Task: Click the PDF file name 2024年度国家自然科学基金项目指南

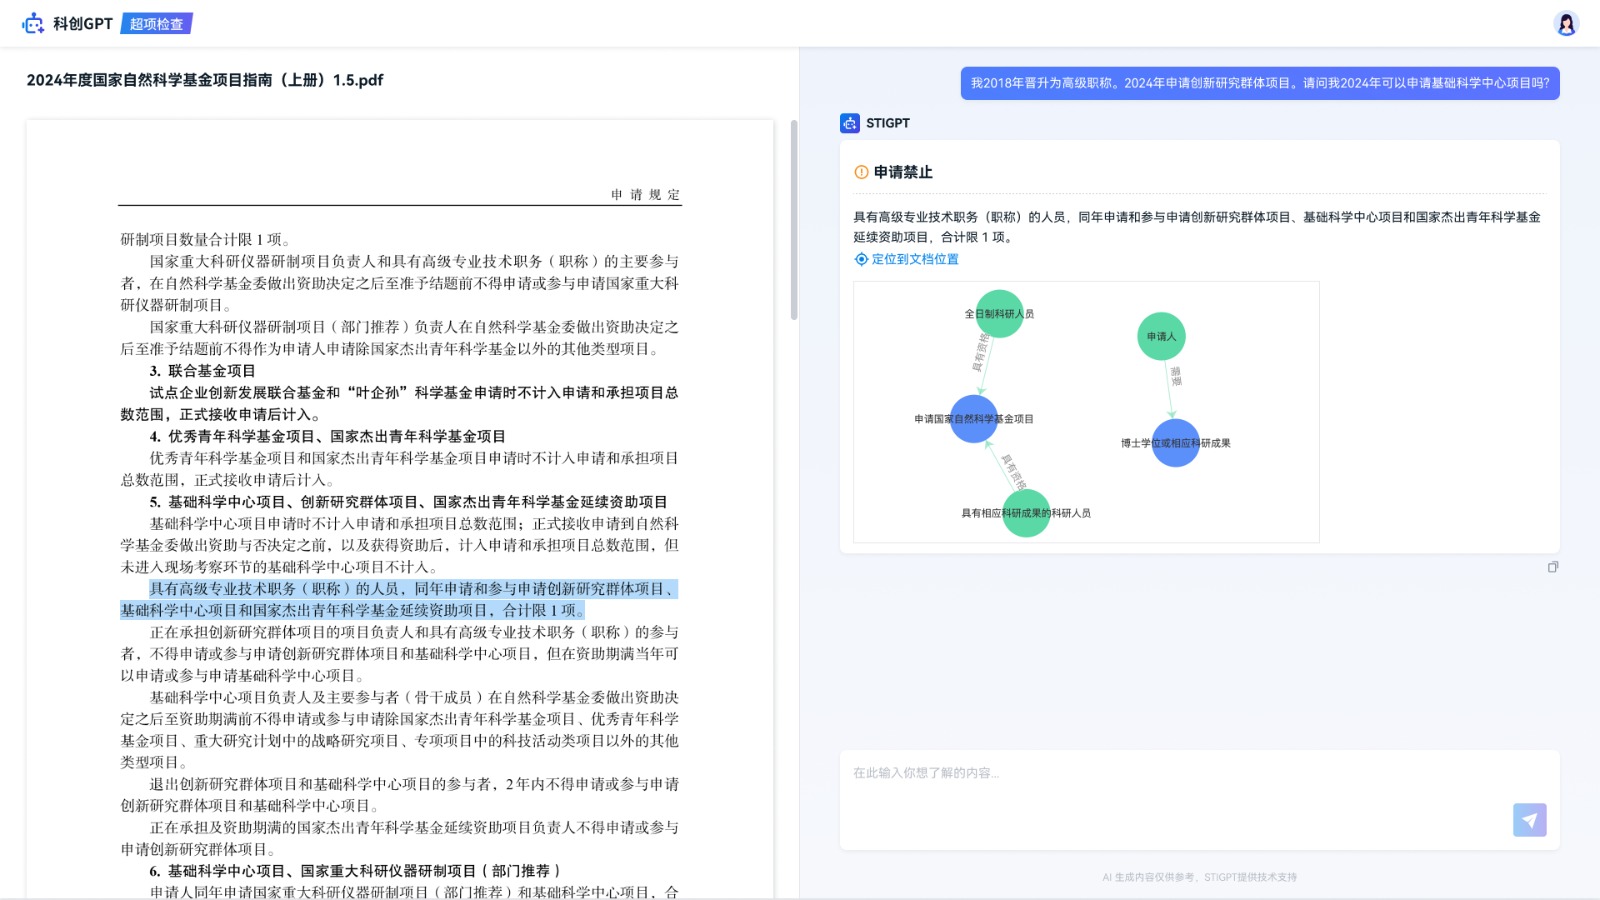Action: pyautogui.click(x=205, y=80)
